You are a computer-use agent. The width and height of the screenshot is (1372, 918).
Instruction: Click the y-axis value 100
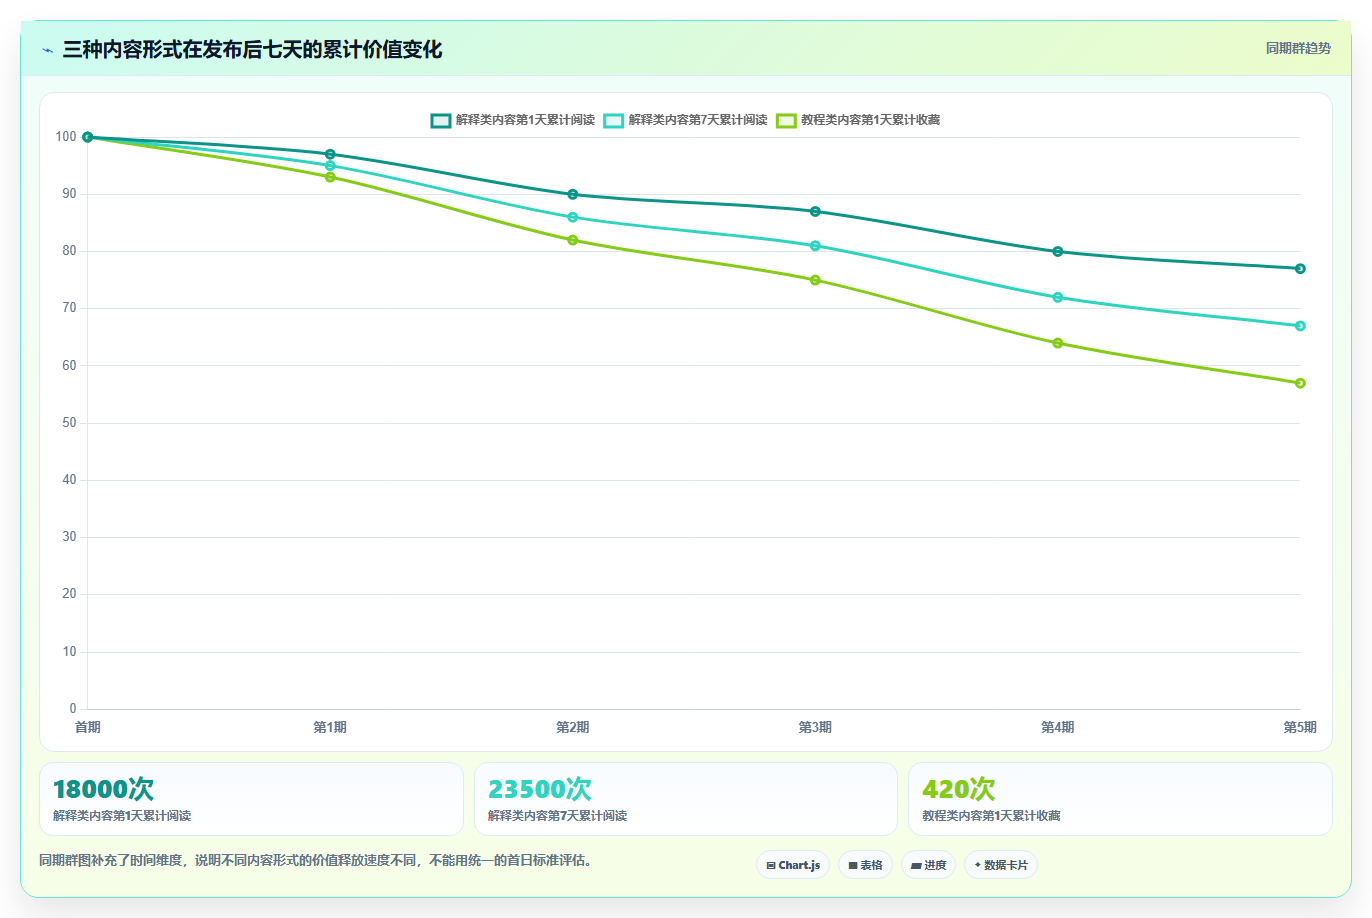[66, 137]
